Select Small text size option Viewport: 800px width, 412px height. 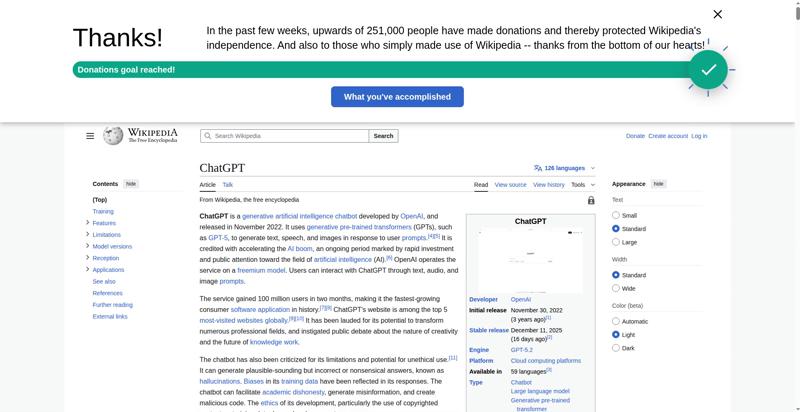pos(616,215)
